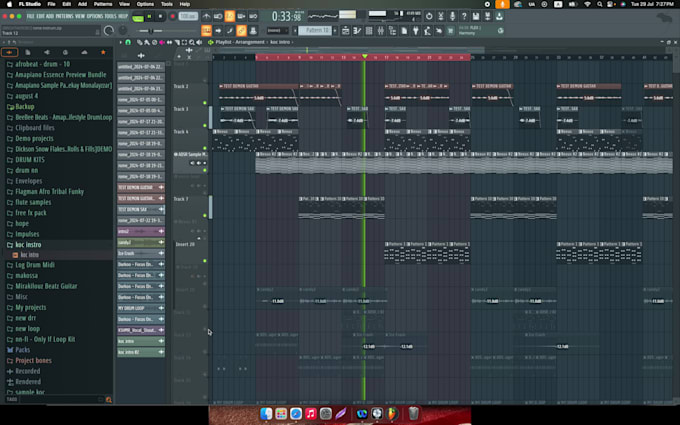The image size is (680, 425).
Task: Open undo history circular arrow icon
Action: point(429,16)
